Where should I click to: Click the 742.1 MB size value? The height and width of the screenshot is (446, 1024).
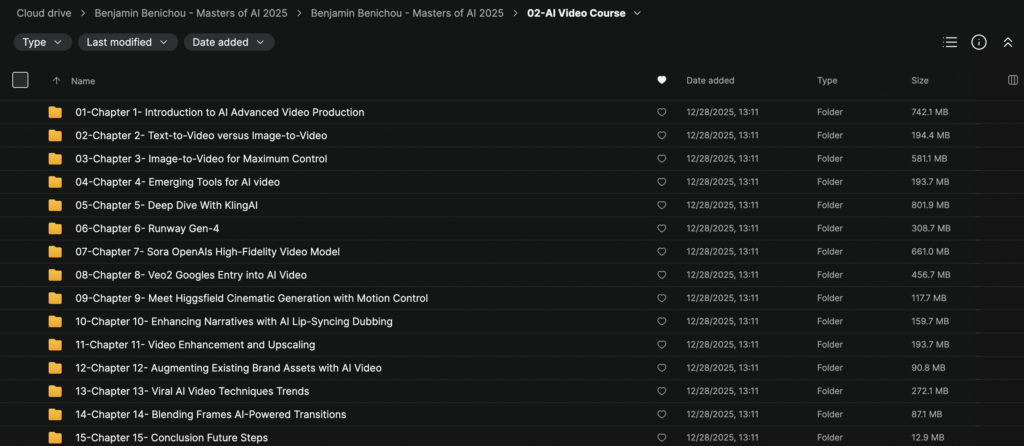[929, 112]
